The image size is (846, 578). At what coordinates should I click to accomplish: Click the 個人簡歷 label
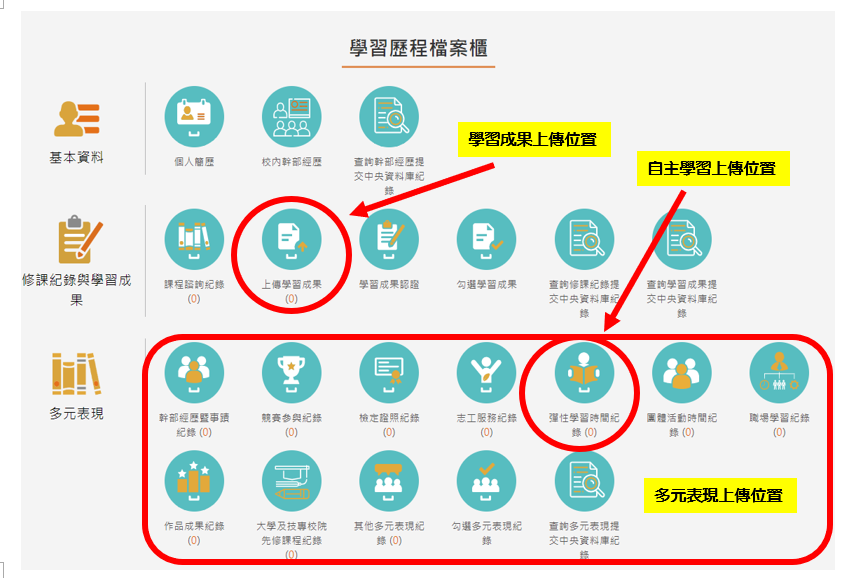[x=194, y=161]
